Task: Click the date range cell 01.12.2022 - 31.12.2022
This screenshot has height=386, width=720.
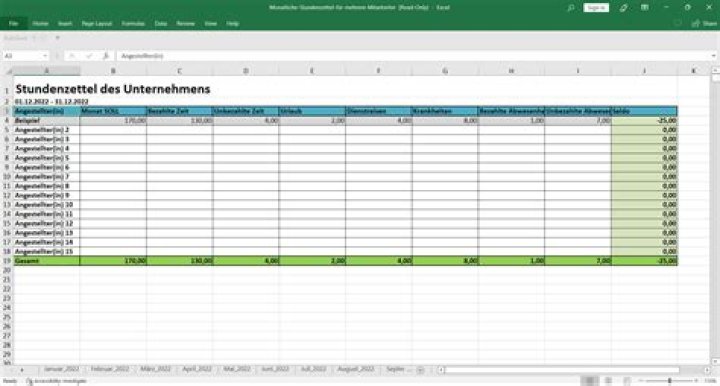Action: pyautogui.click(x=51, y=101)
